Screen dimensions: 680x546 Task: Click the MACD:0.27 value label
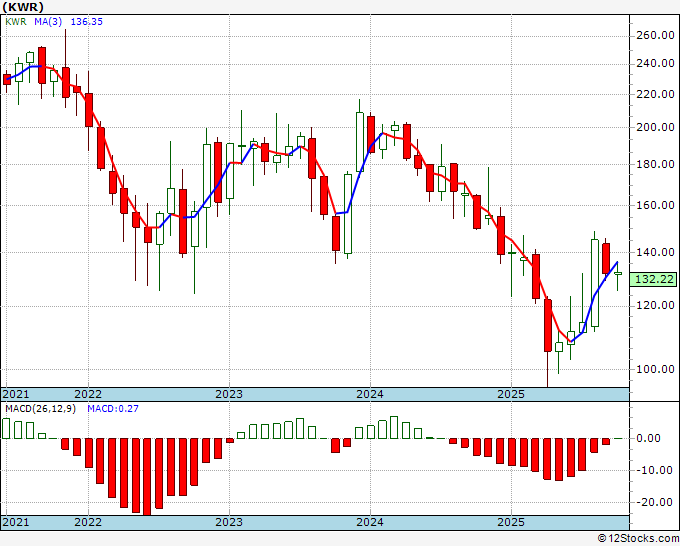[113, 409]
